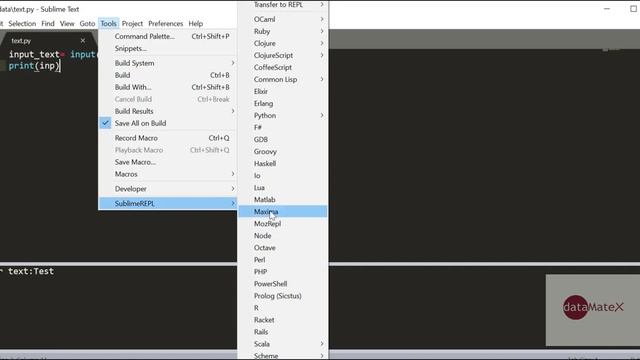
Task: Launch the PHP REPL
Action: click(283, 271)
